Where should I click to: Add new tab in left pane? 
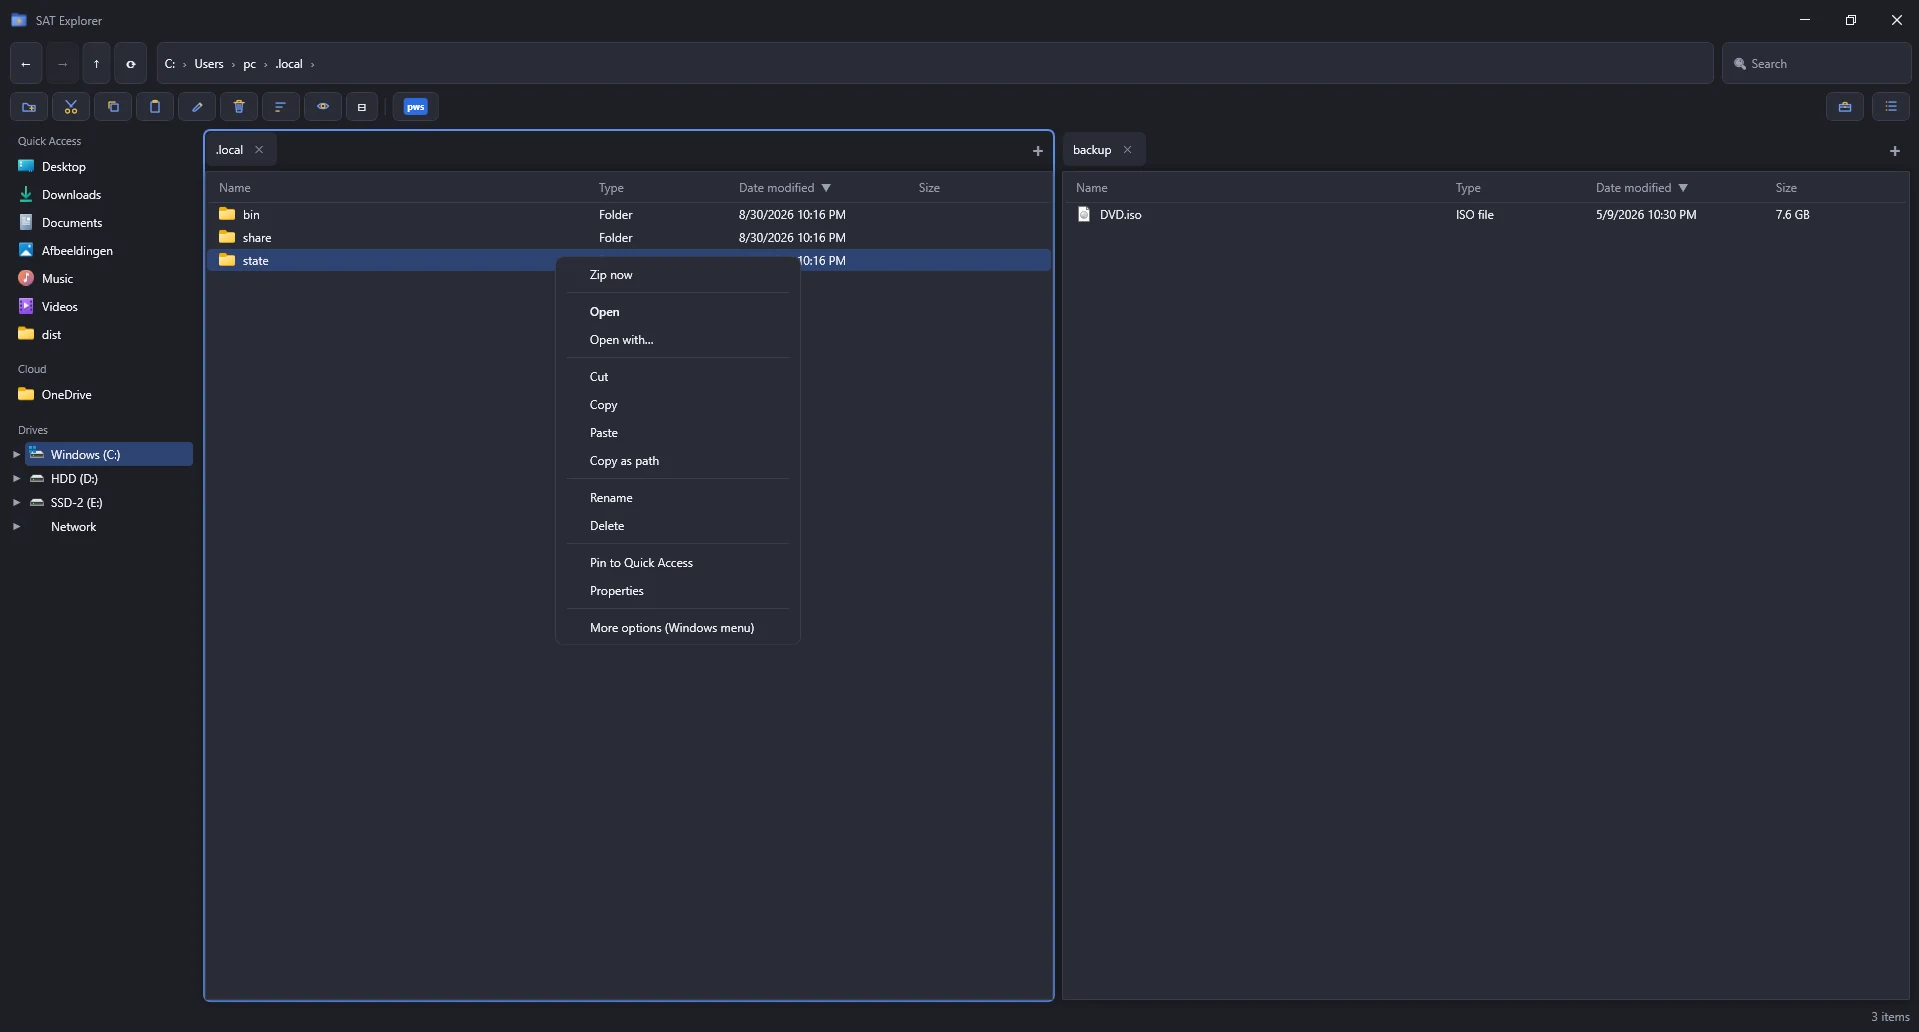click(x=1038, y=151)
